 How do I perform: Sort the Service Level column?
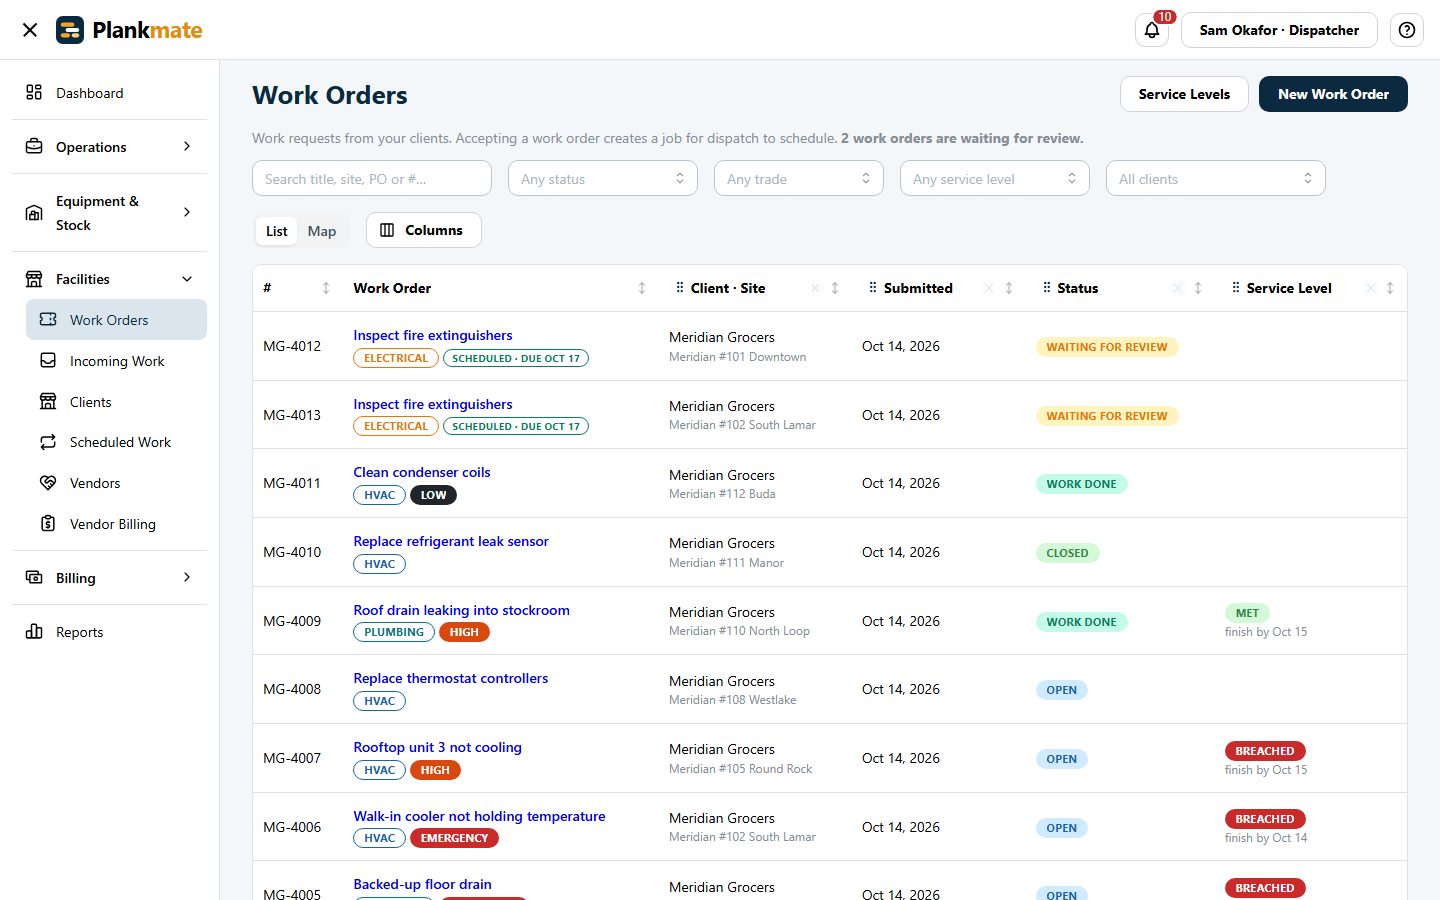tap(1390, 288)
